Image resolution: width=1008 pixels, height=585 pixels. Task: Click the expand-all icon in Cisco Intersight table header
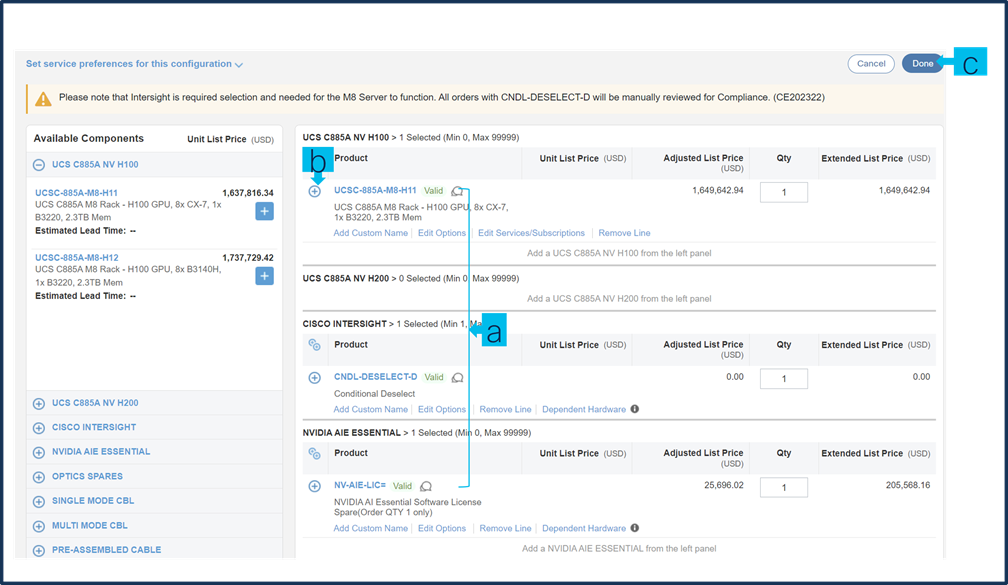pos(314,345)
